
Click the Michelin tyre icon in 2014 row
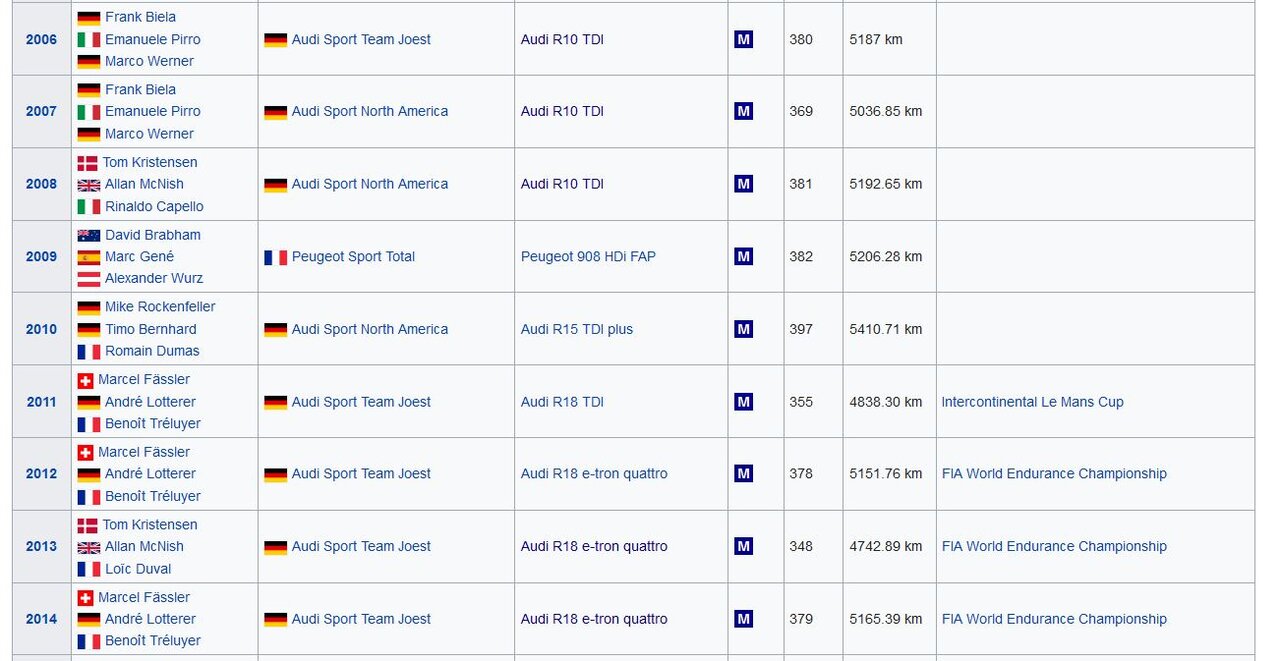click(743, 619)
